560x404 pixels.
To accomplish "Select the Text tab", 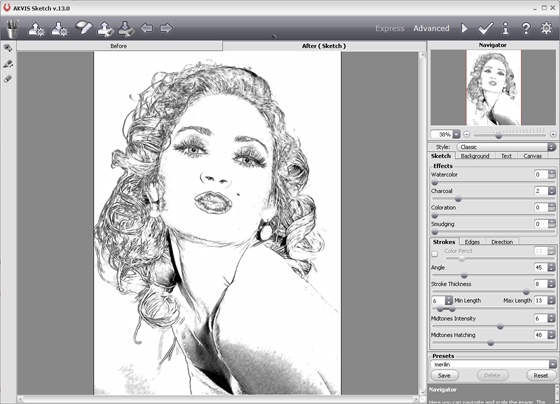I will (x=506, y=156).
